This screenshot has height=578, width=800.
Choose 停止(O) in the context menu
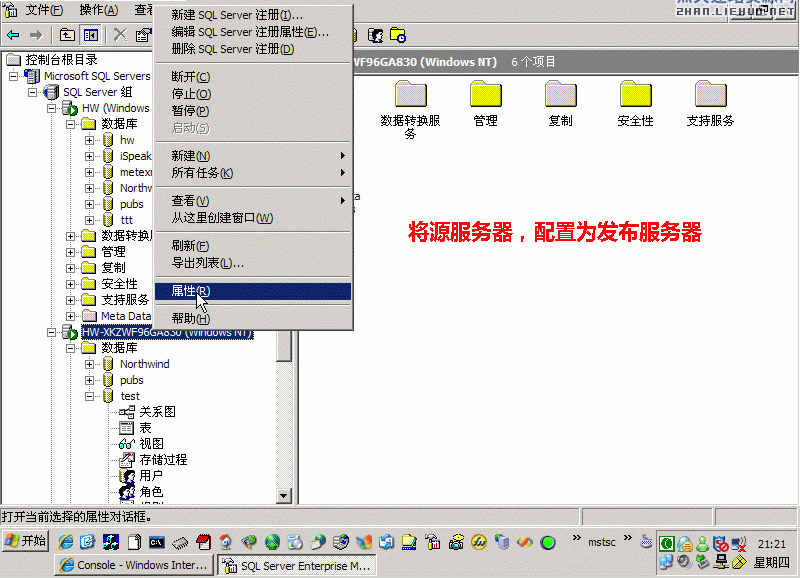click(253, 94)
